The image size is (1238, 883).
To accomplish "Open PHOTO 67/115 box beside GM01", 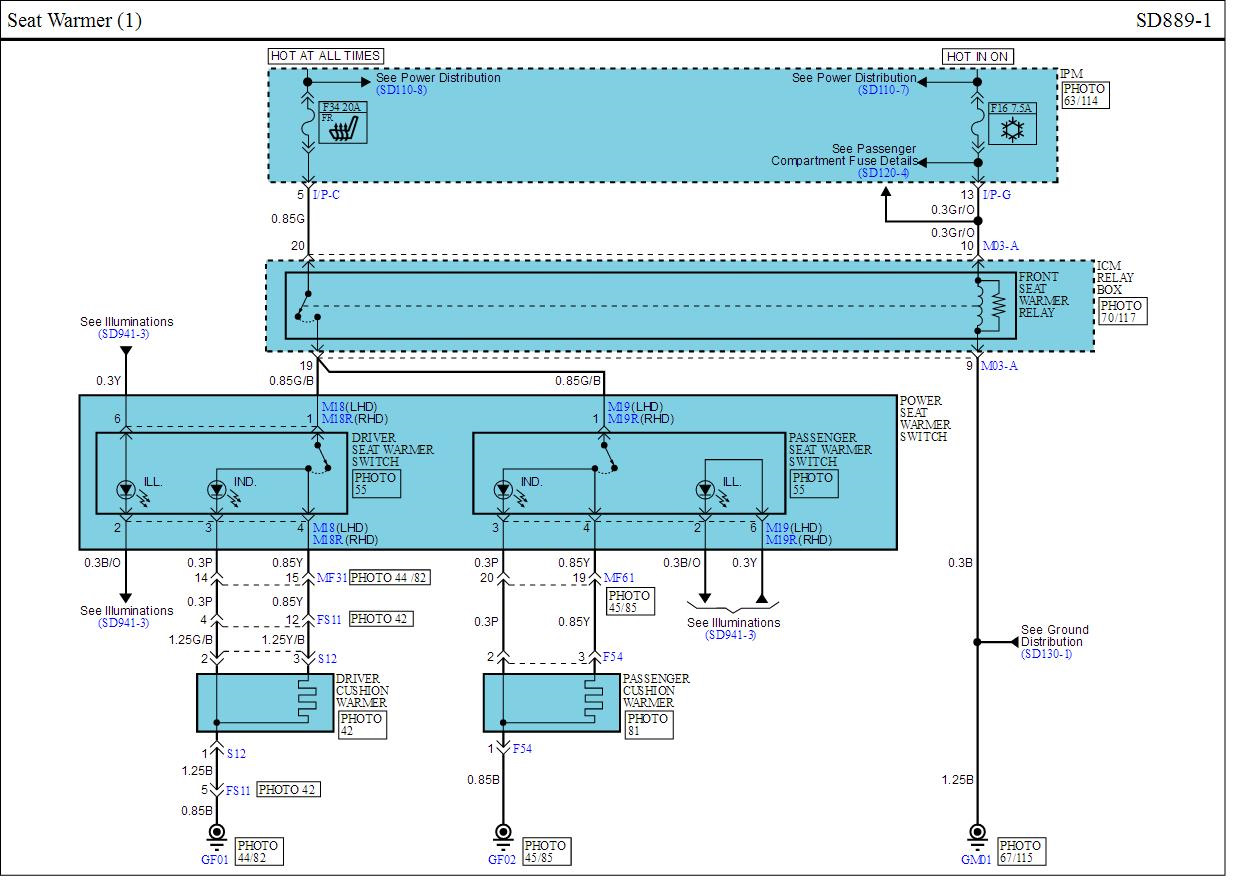I will point(1021,852).
